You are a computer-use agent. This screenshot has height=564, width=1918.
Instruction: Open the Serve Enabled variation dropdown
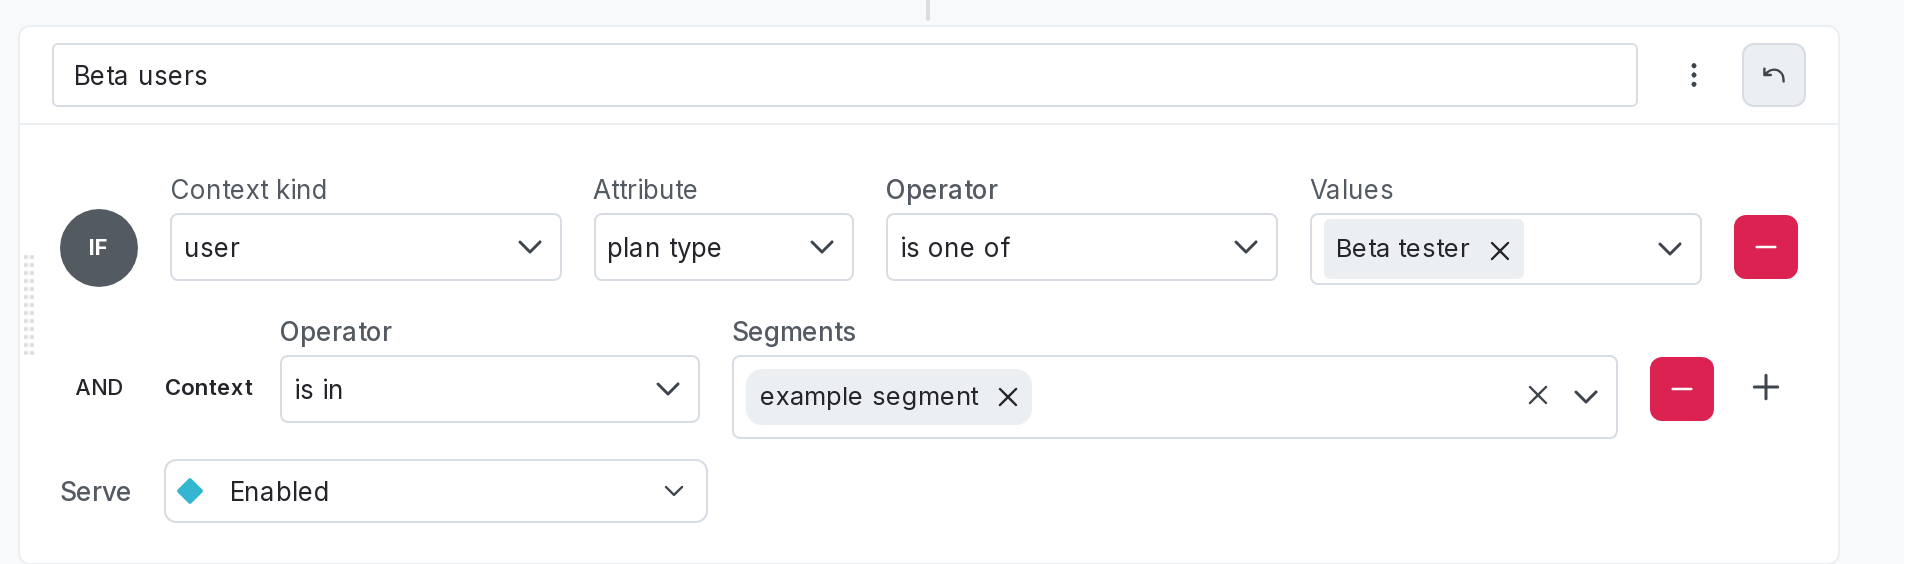click(x=435, y=491)
